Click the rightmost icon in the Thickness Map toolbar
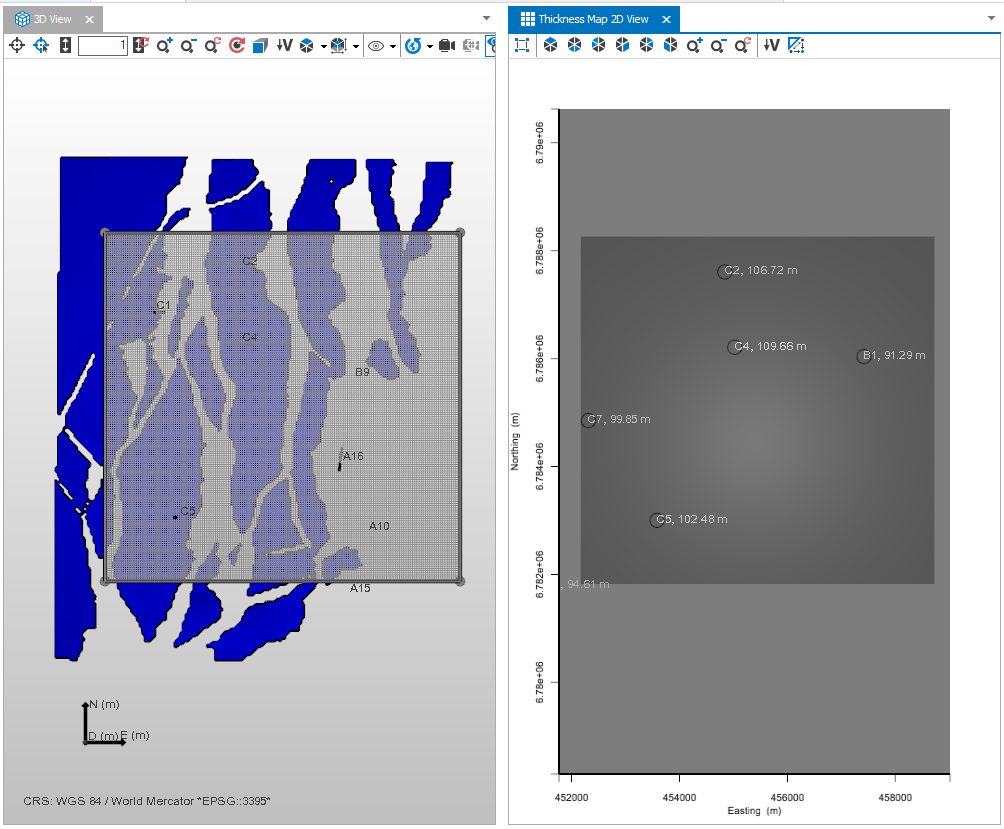Screen dimensions: 1004x829 pos(796,45)
